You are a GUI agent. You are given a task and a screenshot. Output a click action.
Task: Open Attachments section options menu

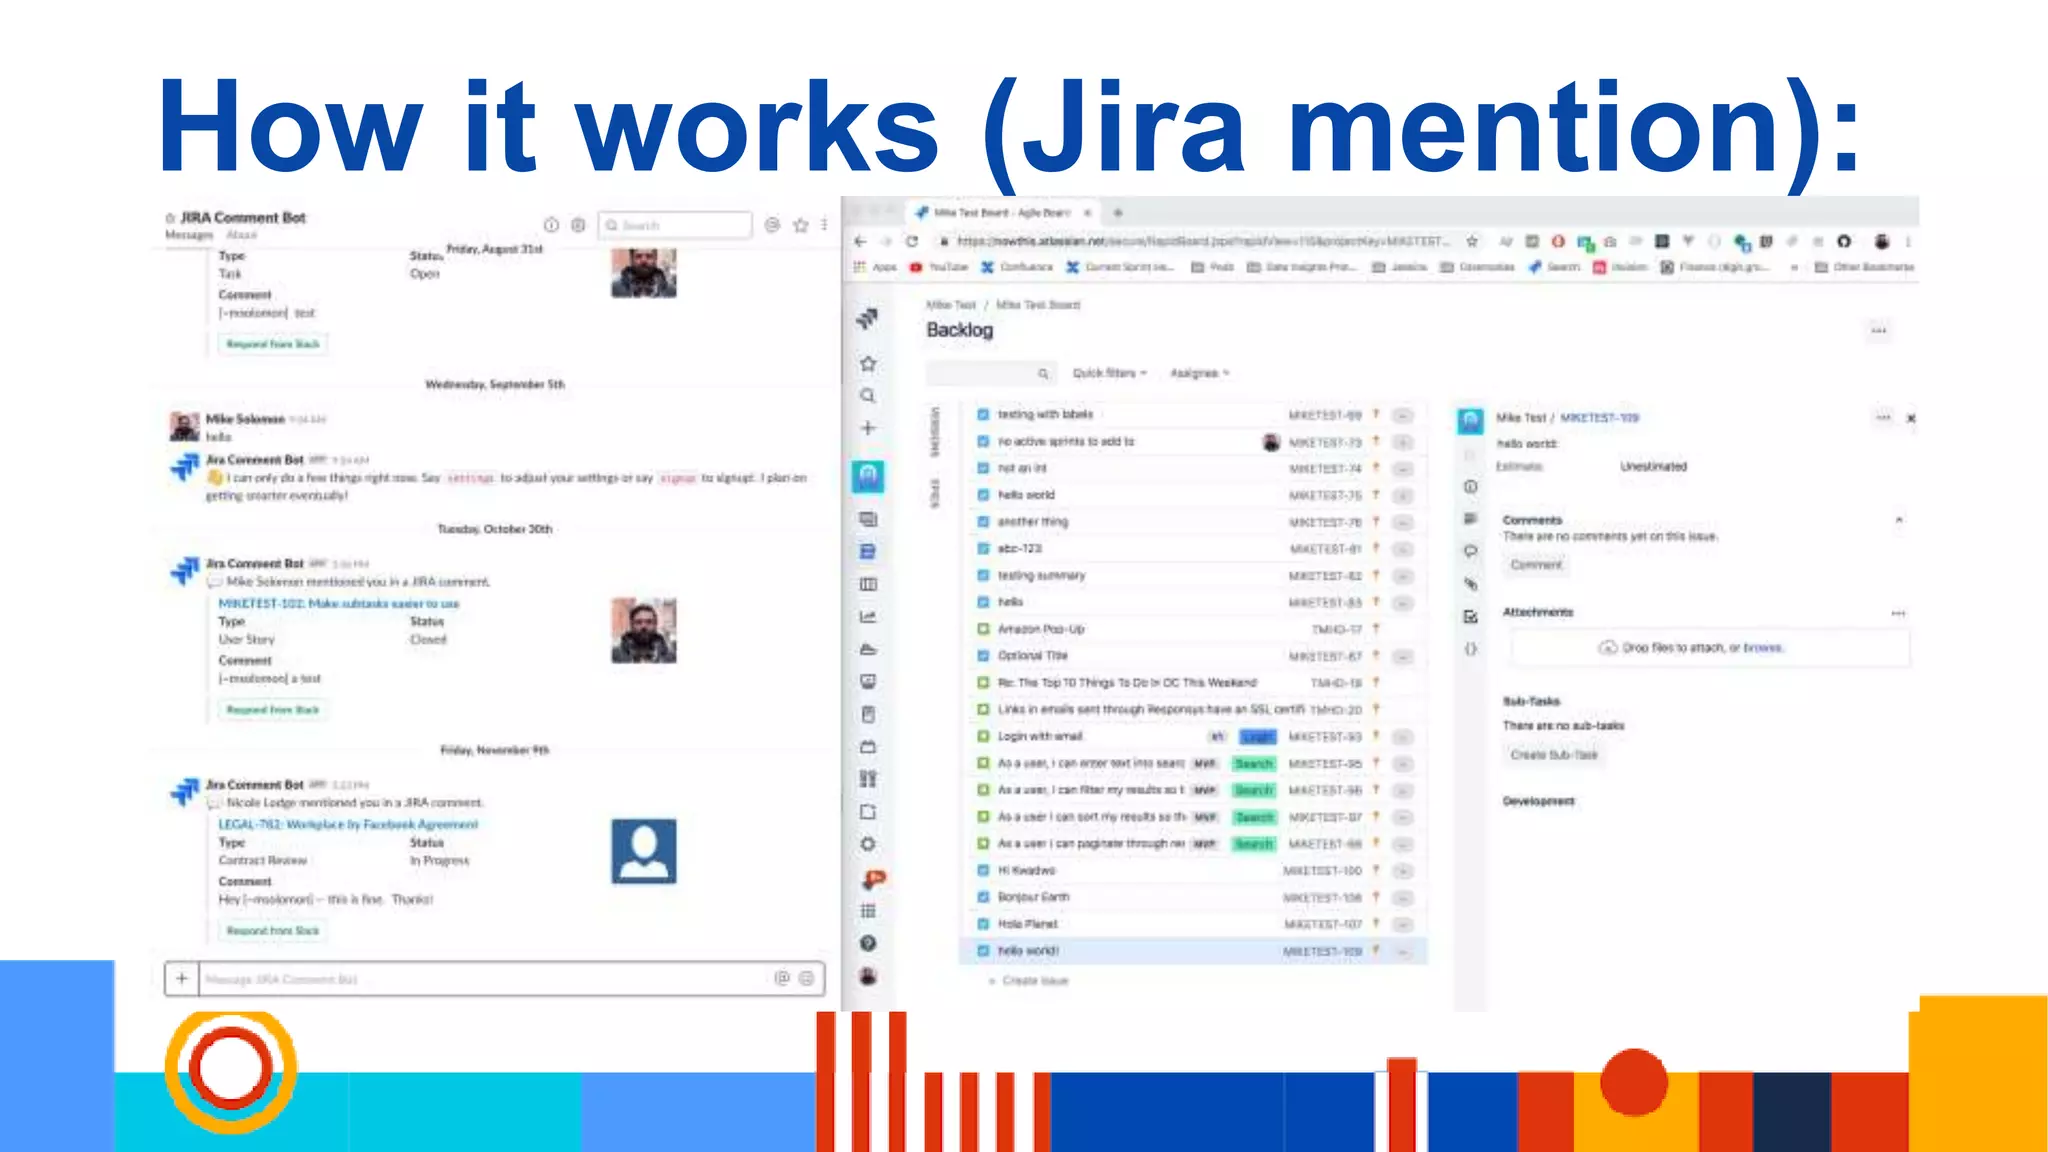pyautogui.click(x=1898, y=613)
